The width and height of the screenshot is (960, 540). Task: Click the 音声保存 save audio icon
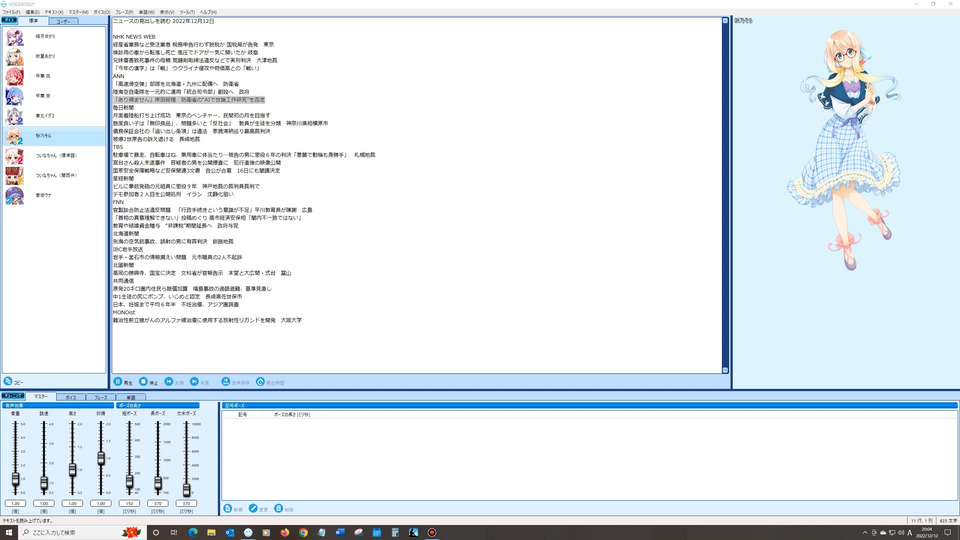(x=225, y=381)
